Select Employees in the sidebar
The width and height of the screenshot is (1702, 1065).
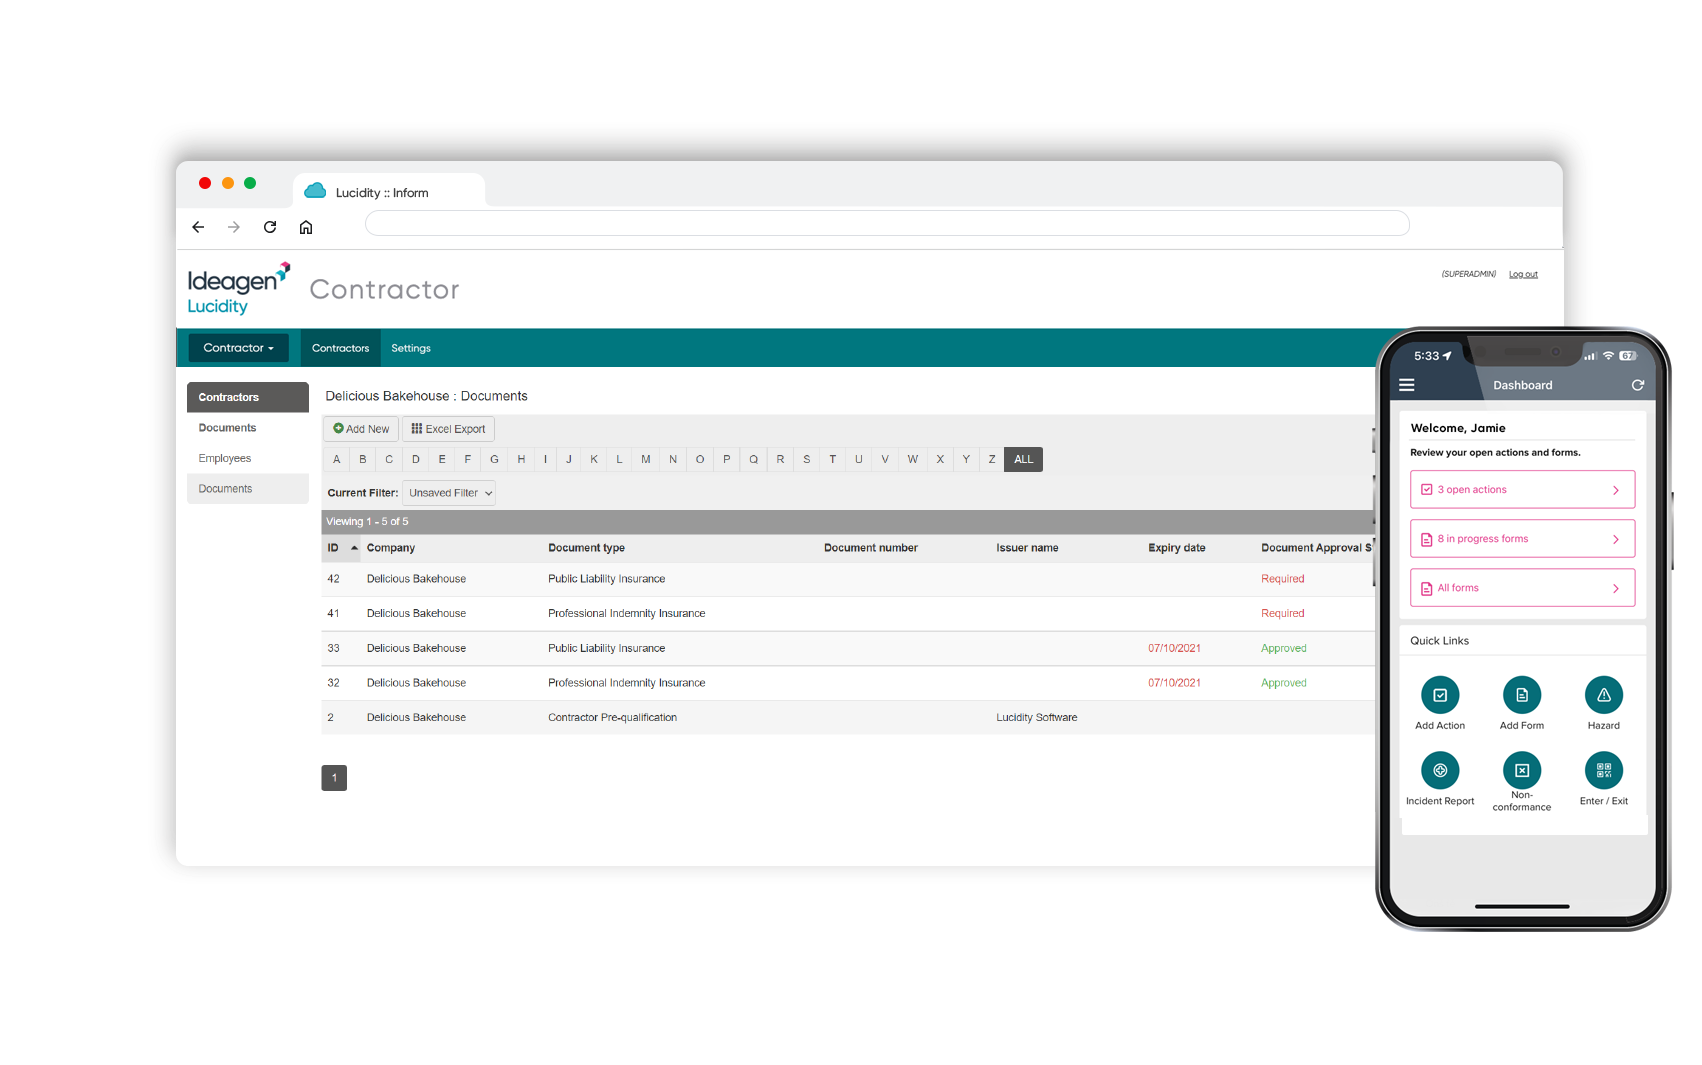224,457
